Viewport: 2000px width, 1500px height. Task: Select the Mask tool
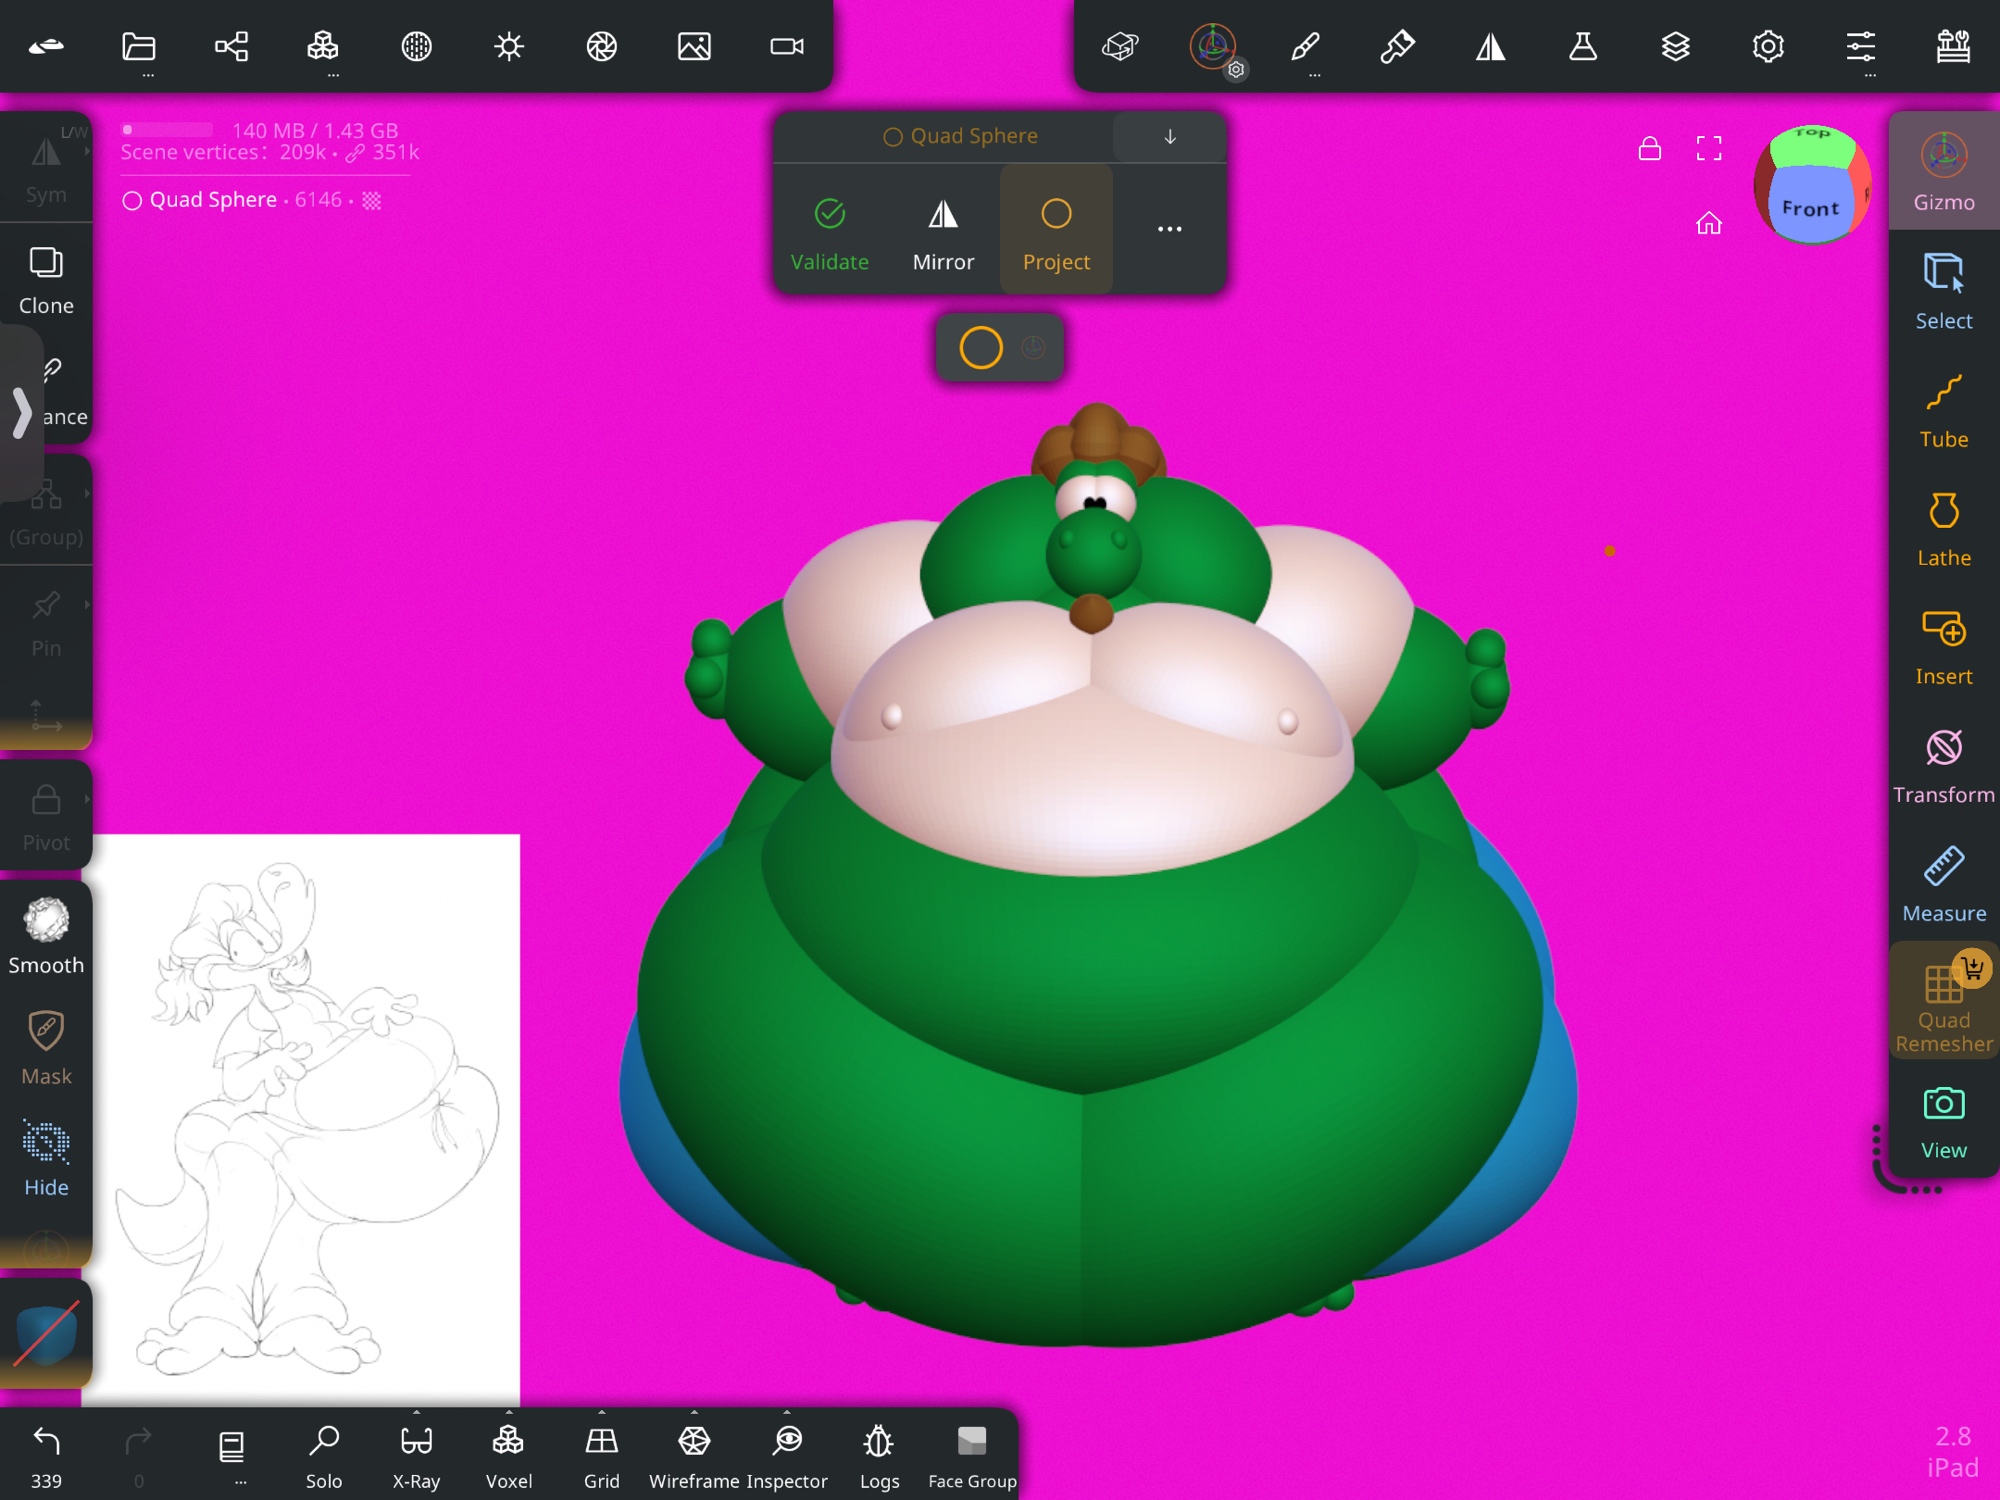click(46, 1047)
